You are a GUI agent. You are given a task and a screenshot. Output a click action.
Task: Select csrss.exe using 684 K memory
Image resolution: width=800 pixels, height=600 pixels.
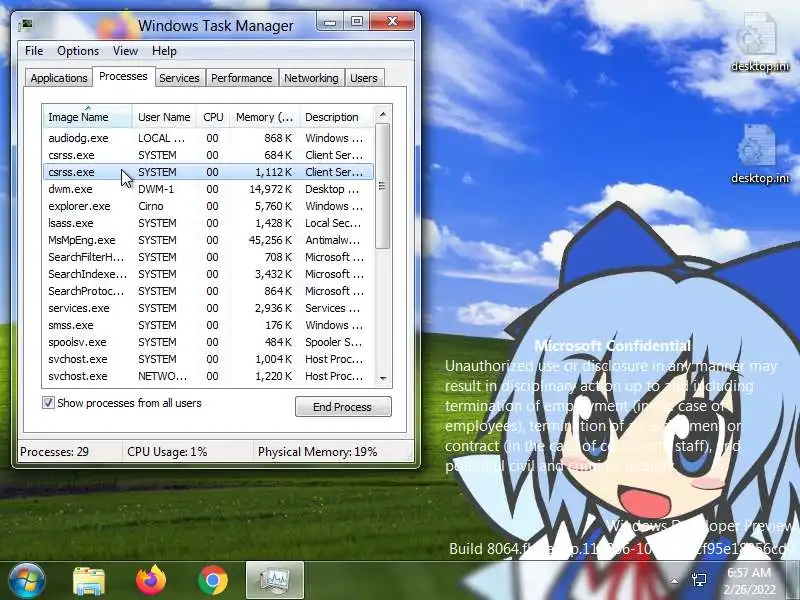point(208,155)
